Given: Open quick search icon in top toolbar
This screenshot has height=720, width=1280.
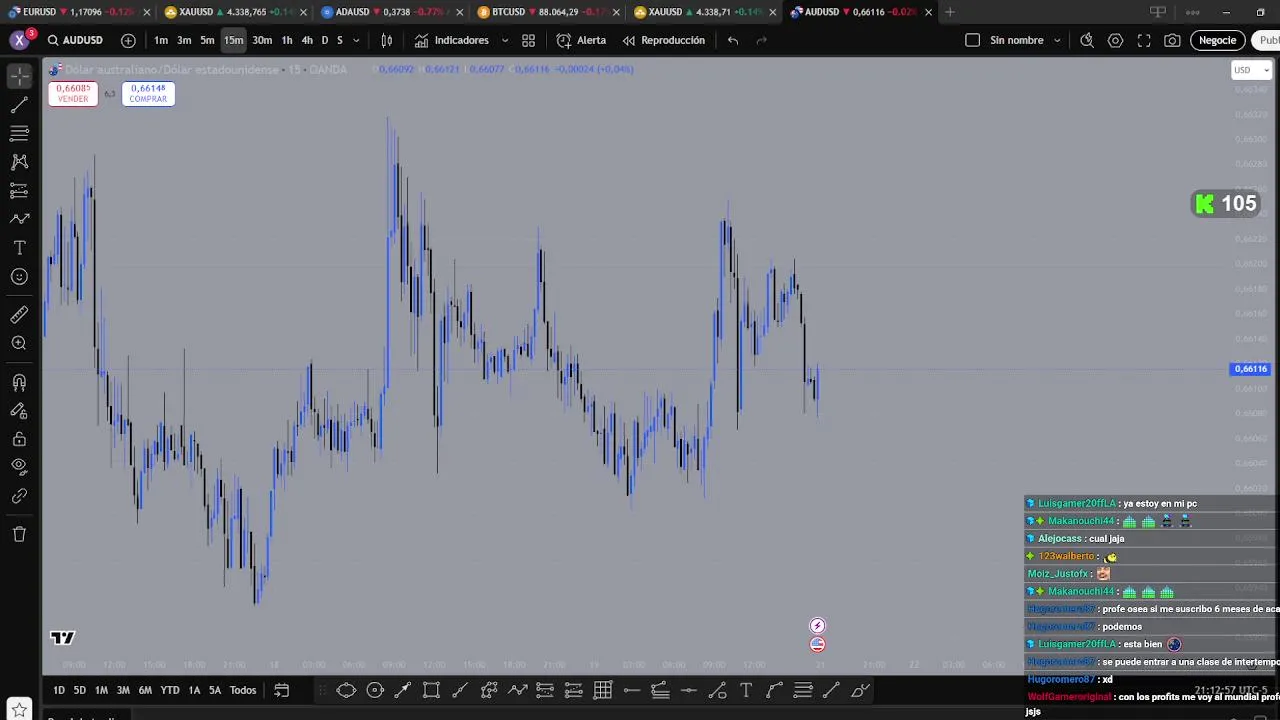Looking at the screenshot, I should click(x=1087, y=40).
